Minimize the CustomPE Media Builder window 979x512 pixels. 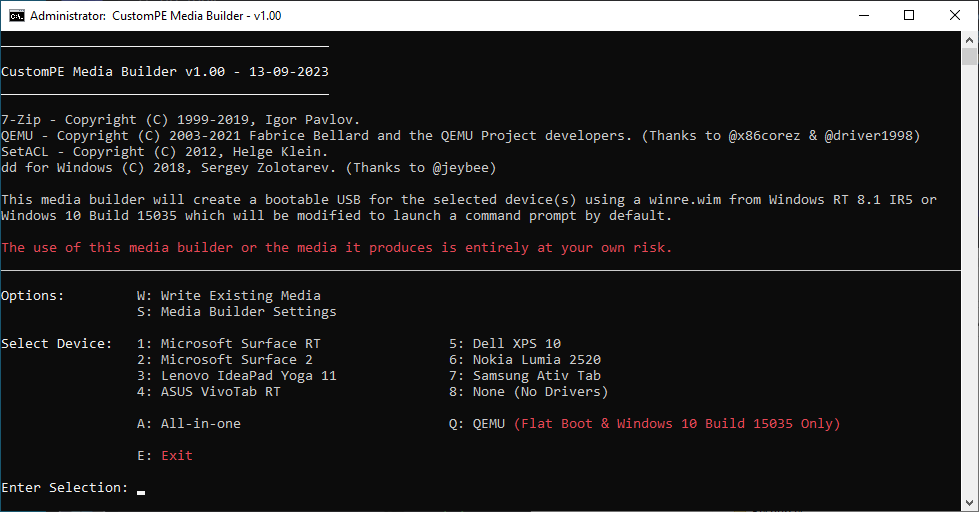point(864,16)
